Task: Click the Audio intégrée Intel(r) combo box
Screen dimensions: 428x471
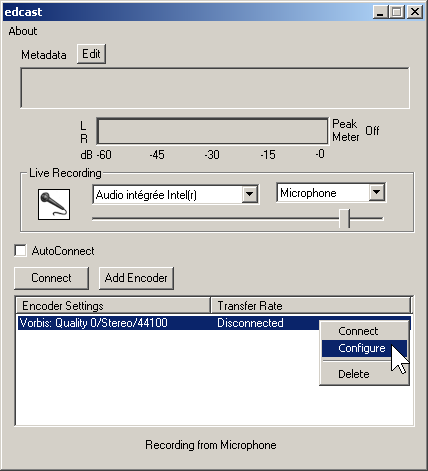Action: 175,194
